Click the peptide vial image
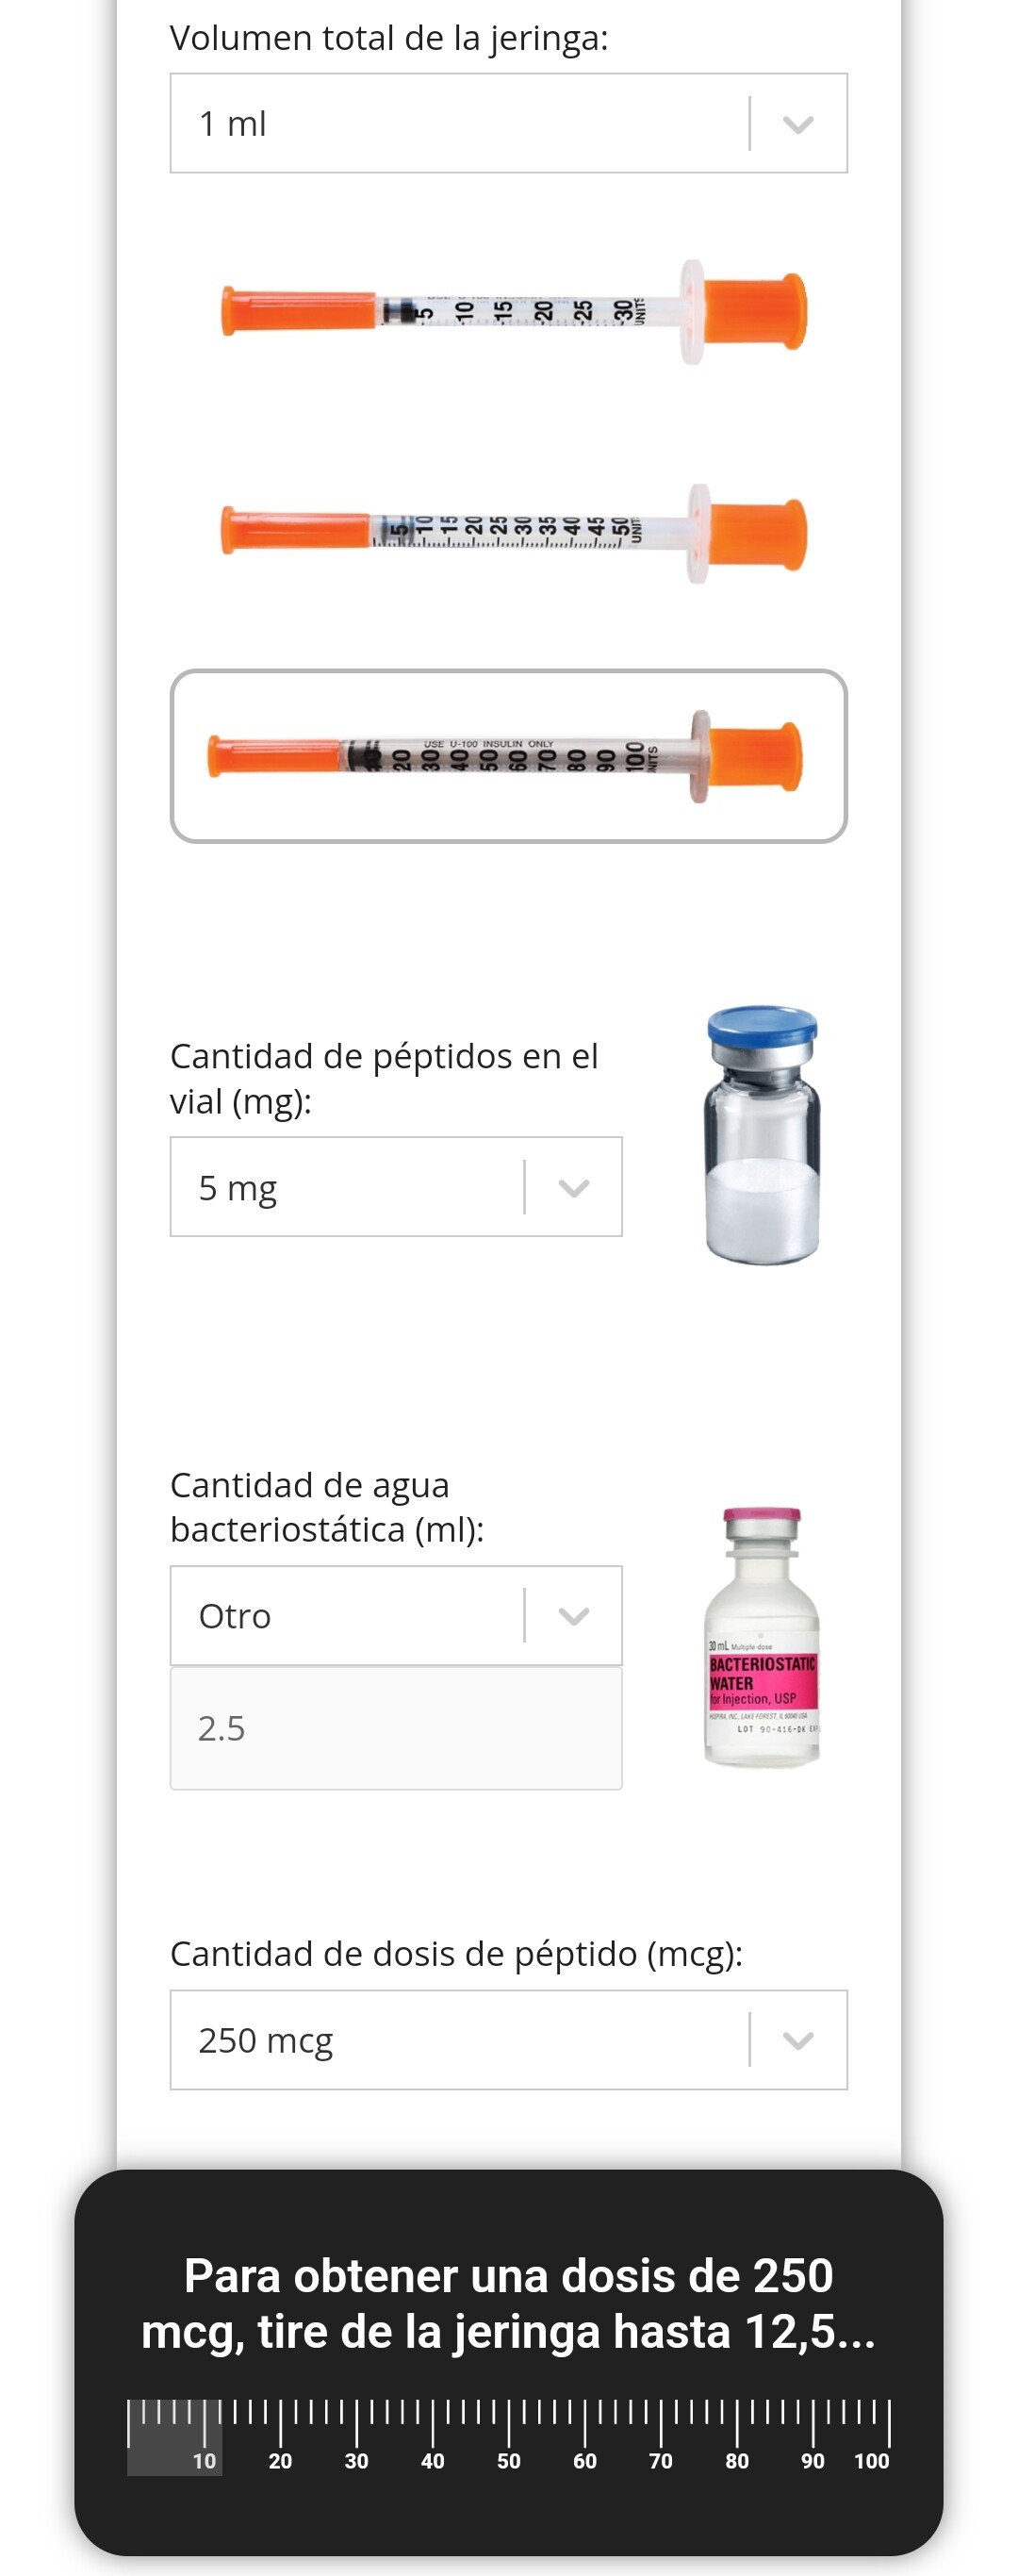1018x2576 pixels. pyautogui.click(x=762, y=1136)
